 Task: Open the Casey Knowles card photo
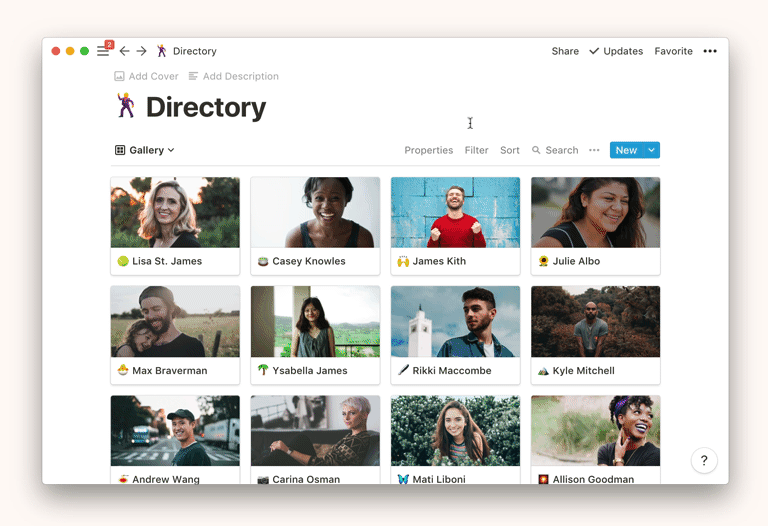[315, 212]
